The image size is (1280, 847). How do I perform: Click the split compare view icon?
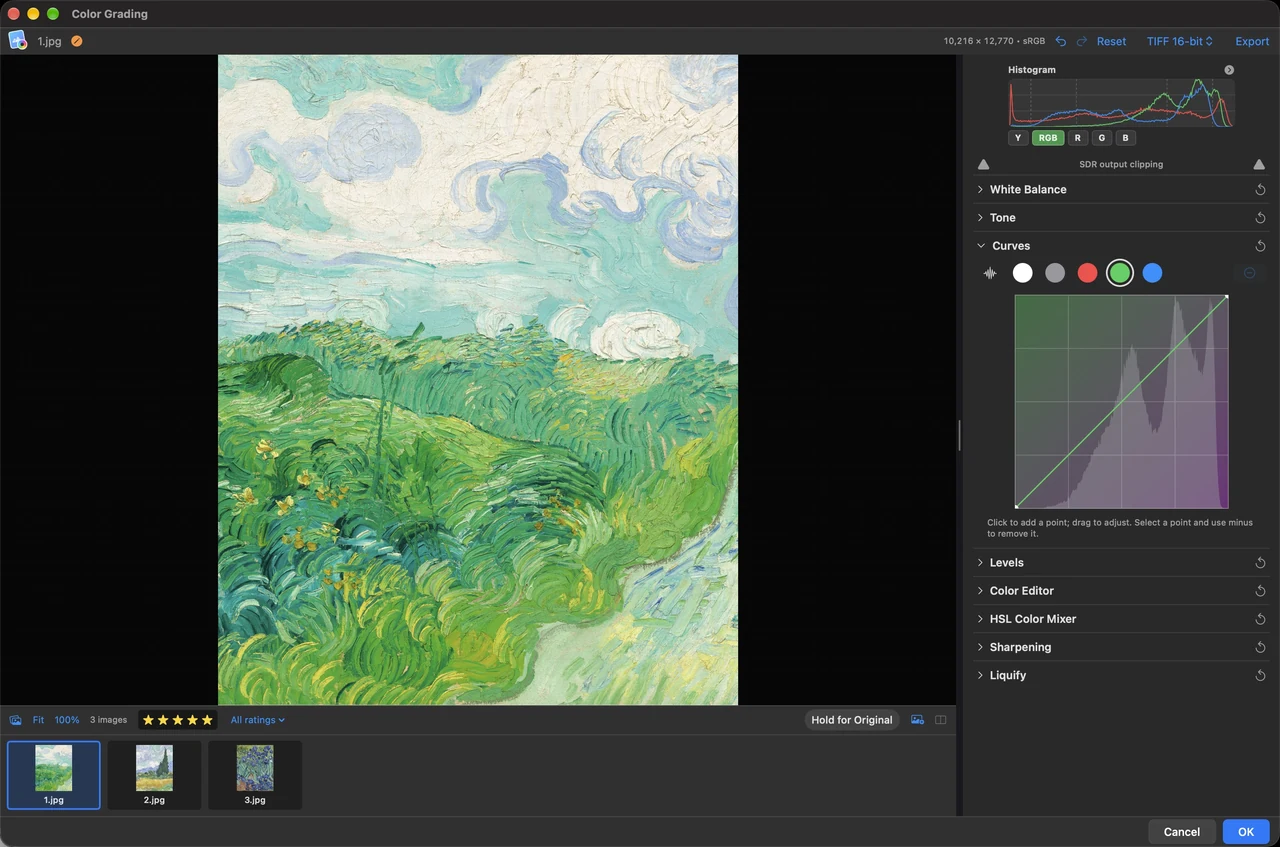click(x=940, y=720)
